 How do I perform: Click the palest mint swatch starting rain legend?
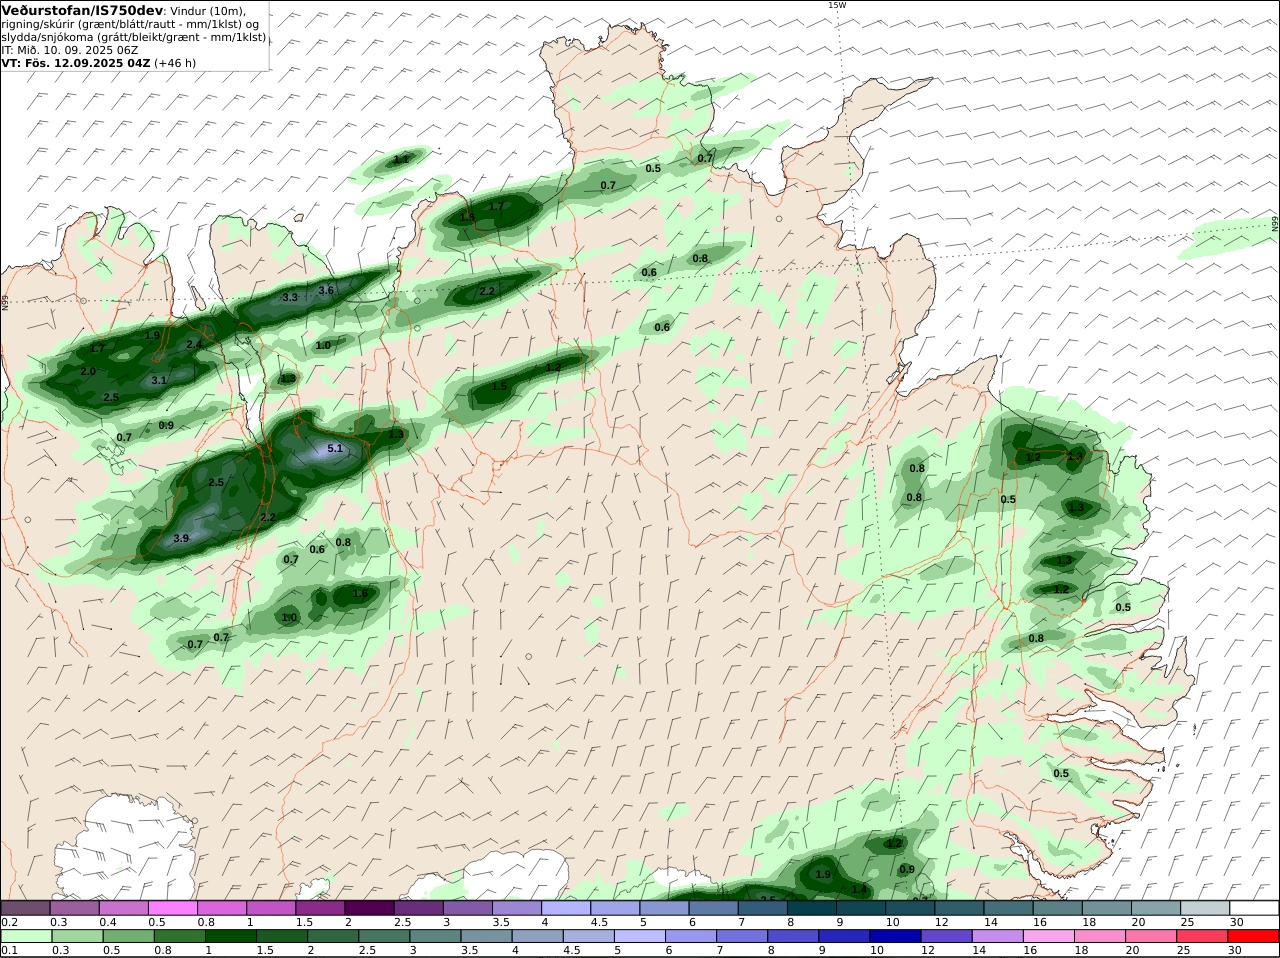[25, 936]
